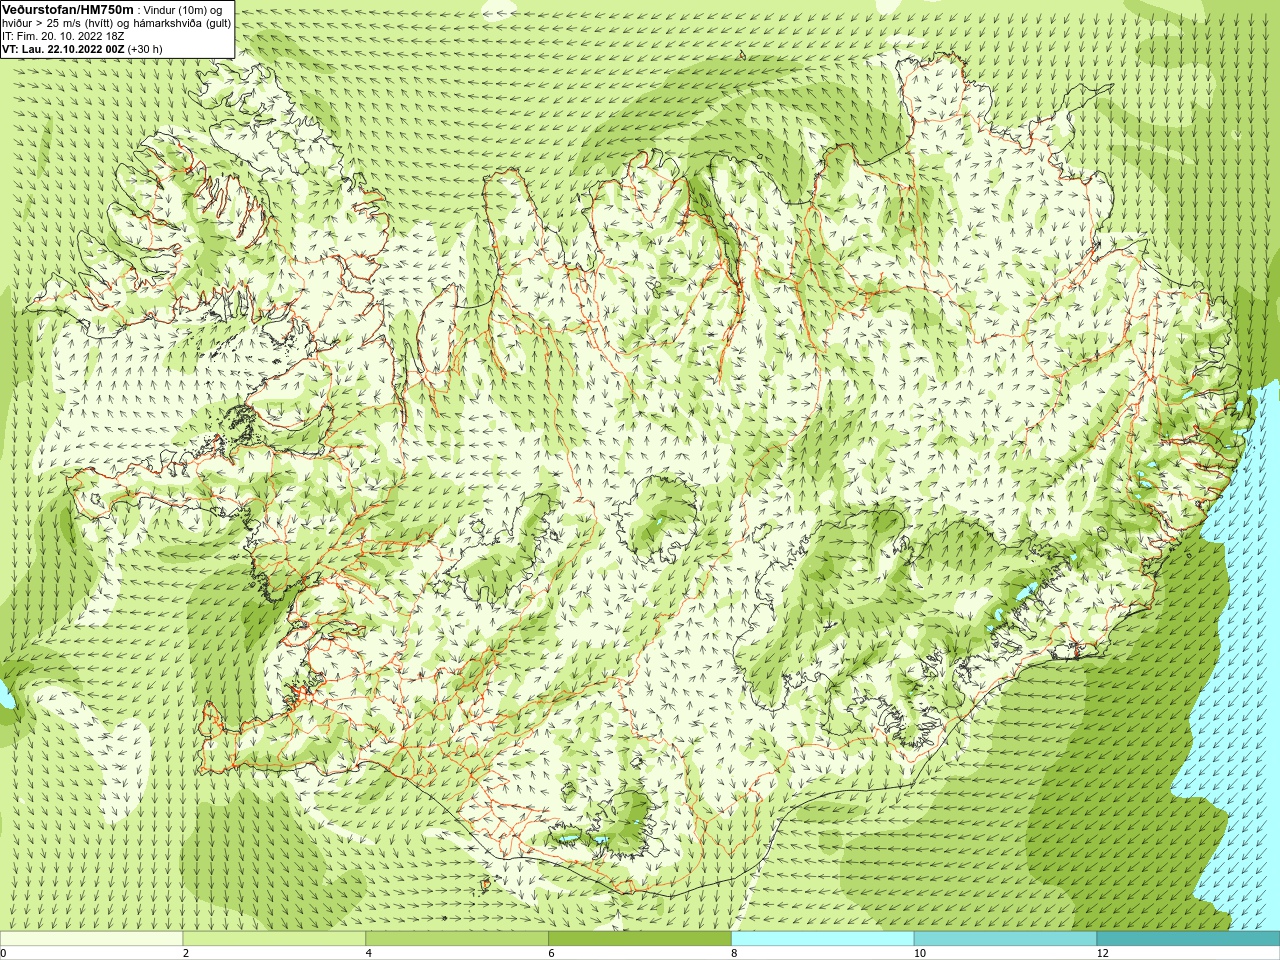The image size is (1280, 960).
Task: Click the '2' label on the scale
Action: [186, 953]
